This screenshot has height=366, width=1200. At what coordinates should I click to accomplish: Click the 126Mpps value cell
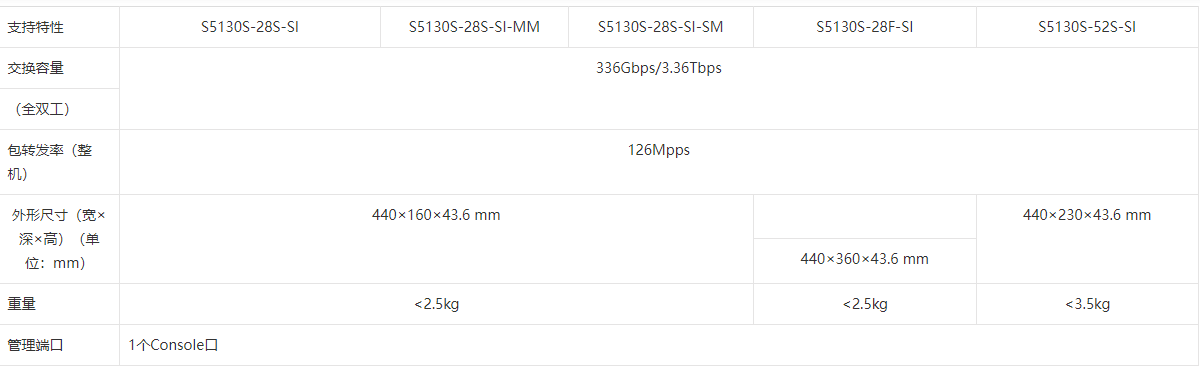coord(658,150)
